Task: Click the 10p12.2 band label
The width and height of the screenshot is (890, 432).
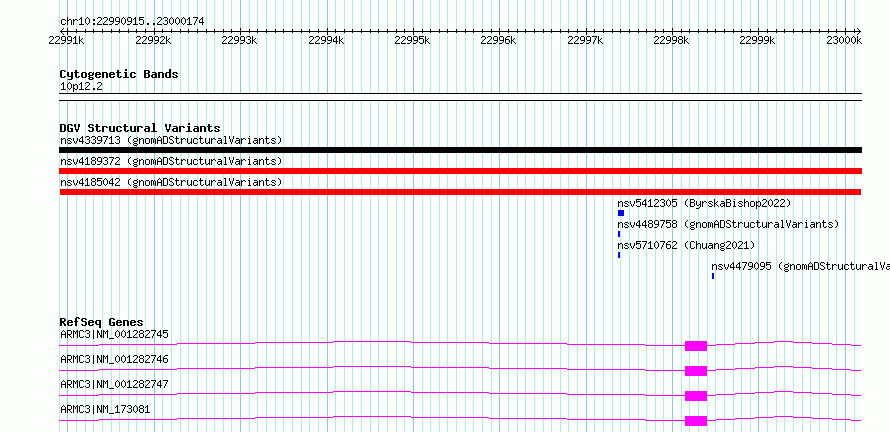Action: (x=81, y=87)
